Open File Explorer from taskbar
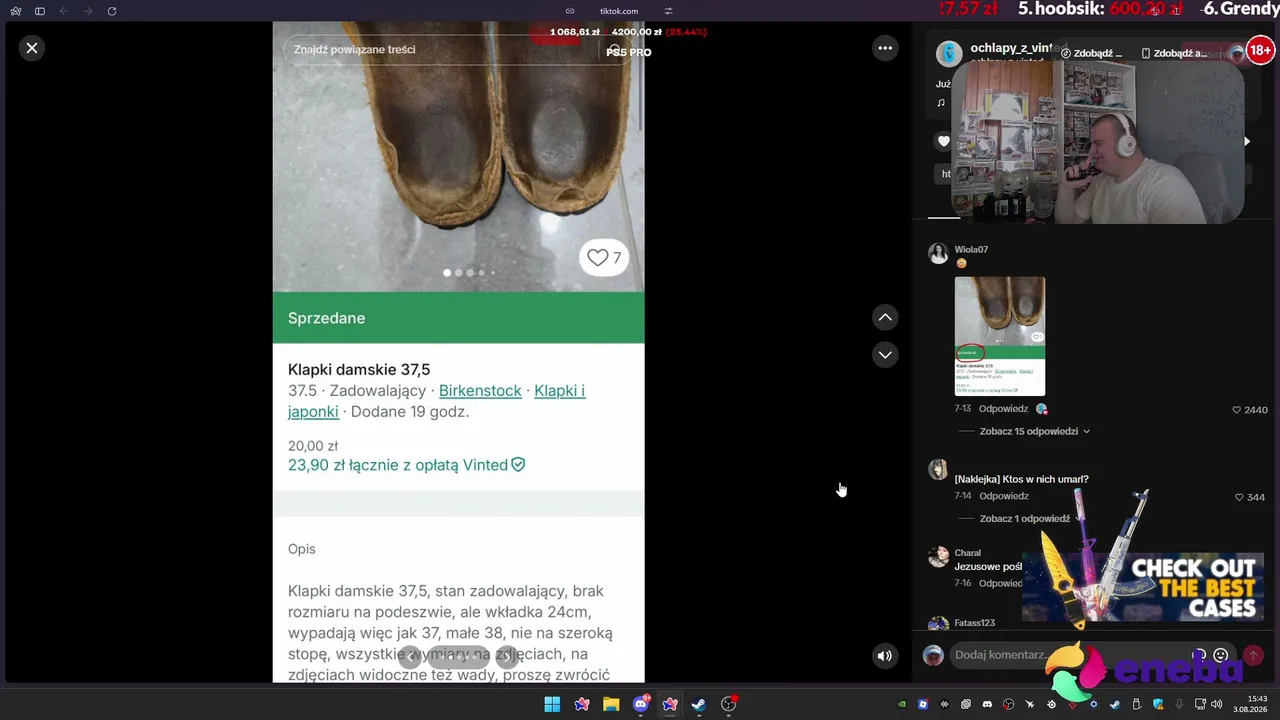The image size is (1280, 720). click(x=611, y=705)
